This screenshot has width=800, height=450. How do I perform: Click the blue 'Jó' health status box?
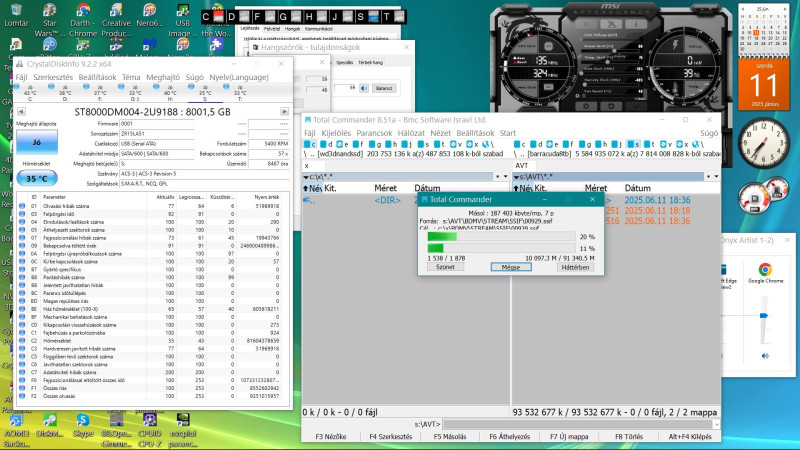coord(37,142)
